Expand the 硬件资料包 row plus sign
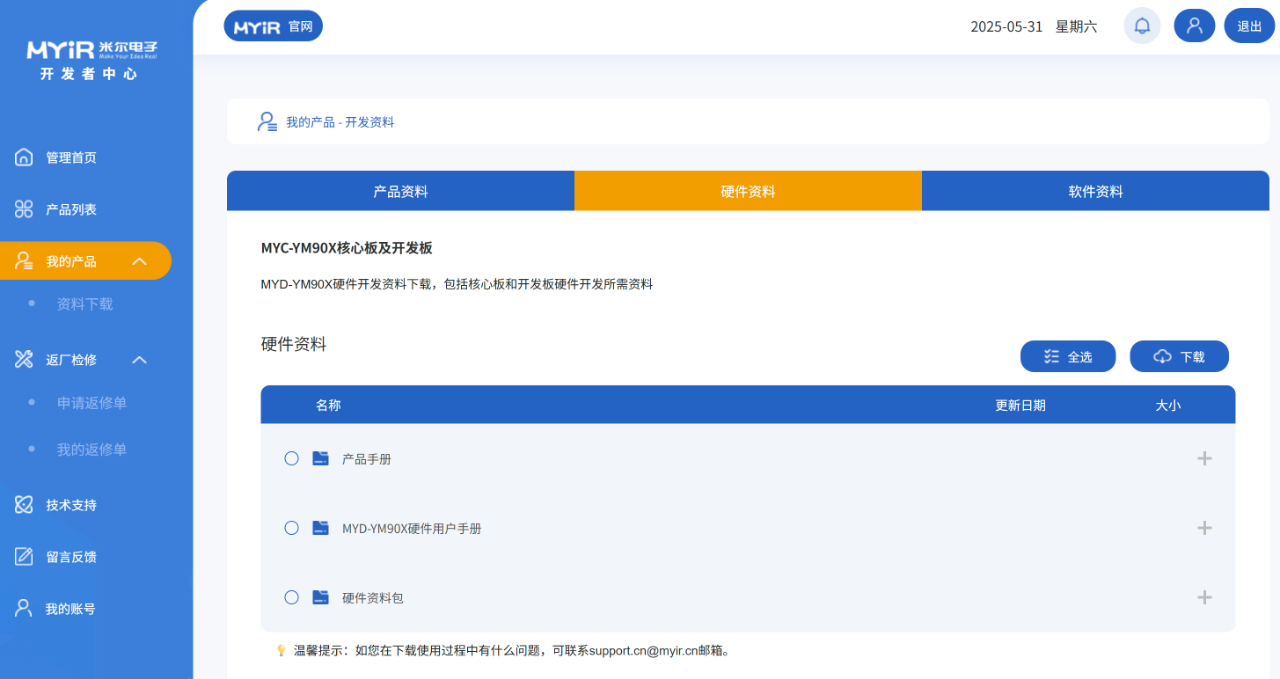The image size is (1280, 679). click(1204, 597)
